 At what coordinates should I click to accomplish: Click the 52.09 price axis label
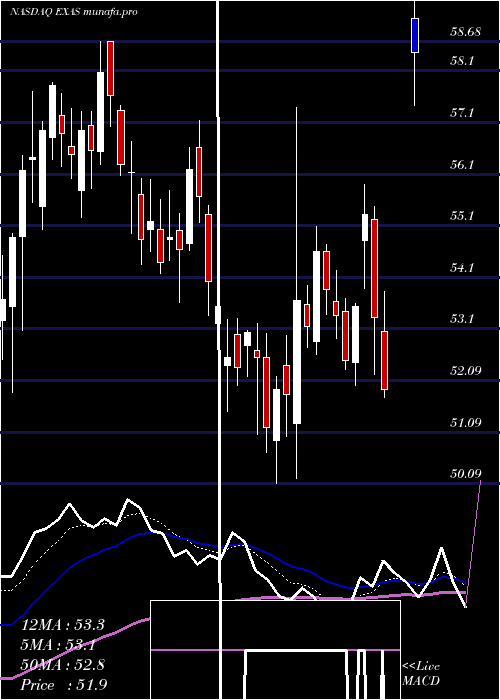(466, 371)
